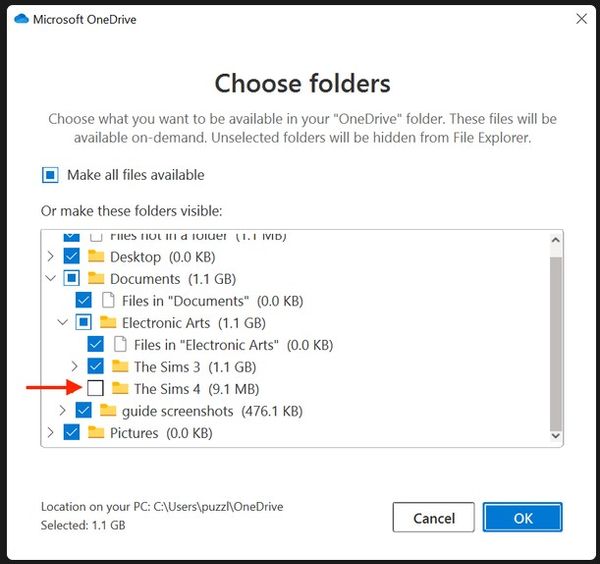This screenshot has width=600, height=564.
Task: Click the Pictures folder icon
Action: (96, 433)
